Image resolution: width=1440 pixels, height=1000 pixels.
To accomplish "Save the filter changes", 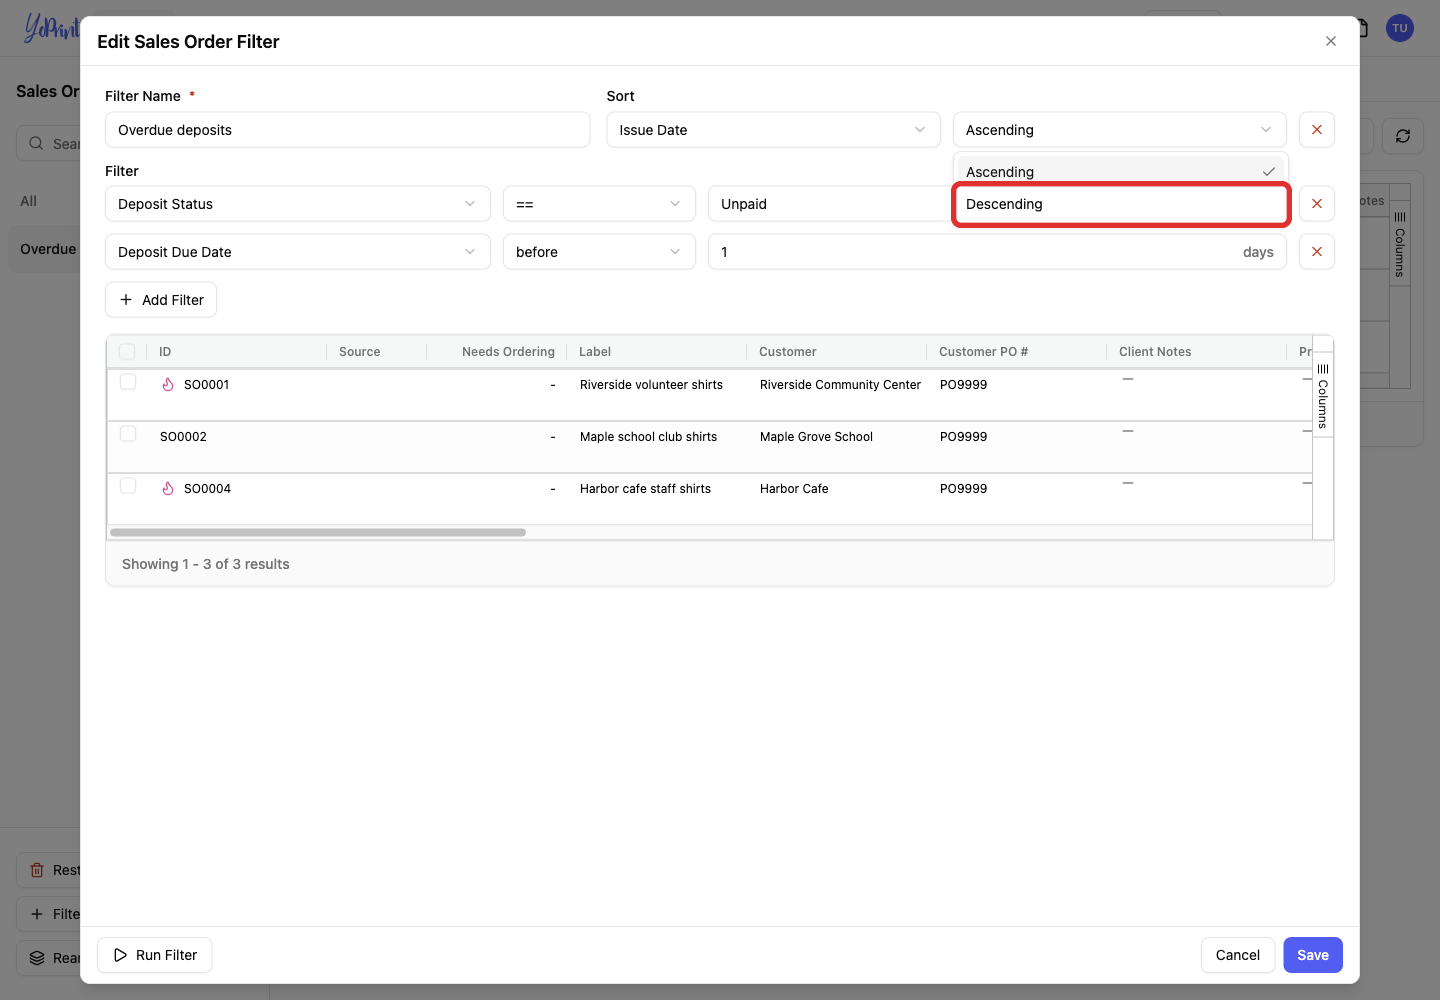I will point(1312,955).
